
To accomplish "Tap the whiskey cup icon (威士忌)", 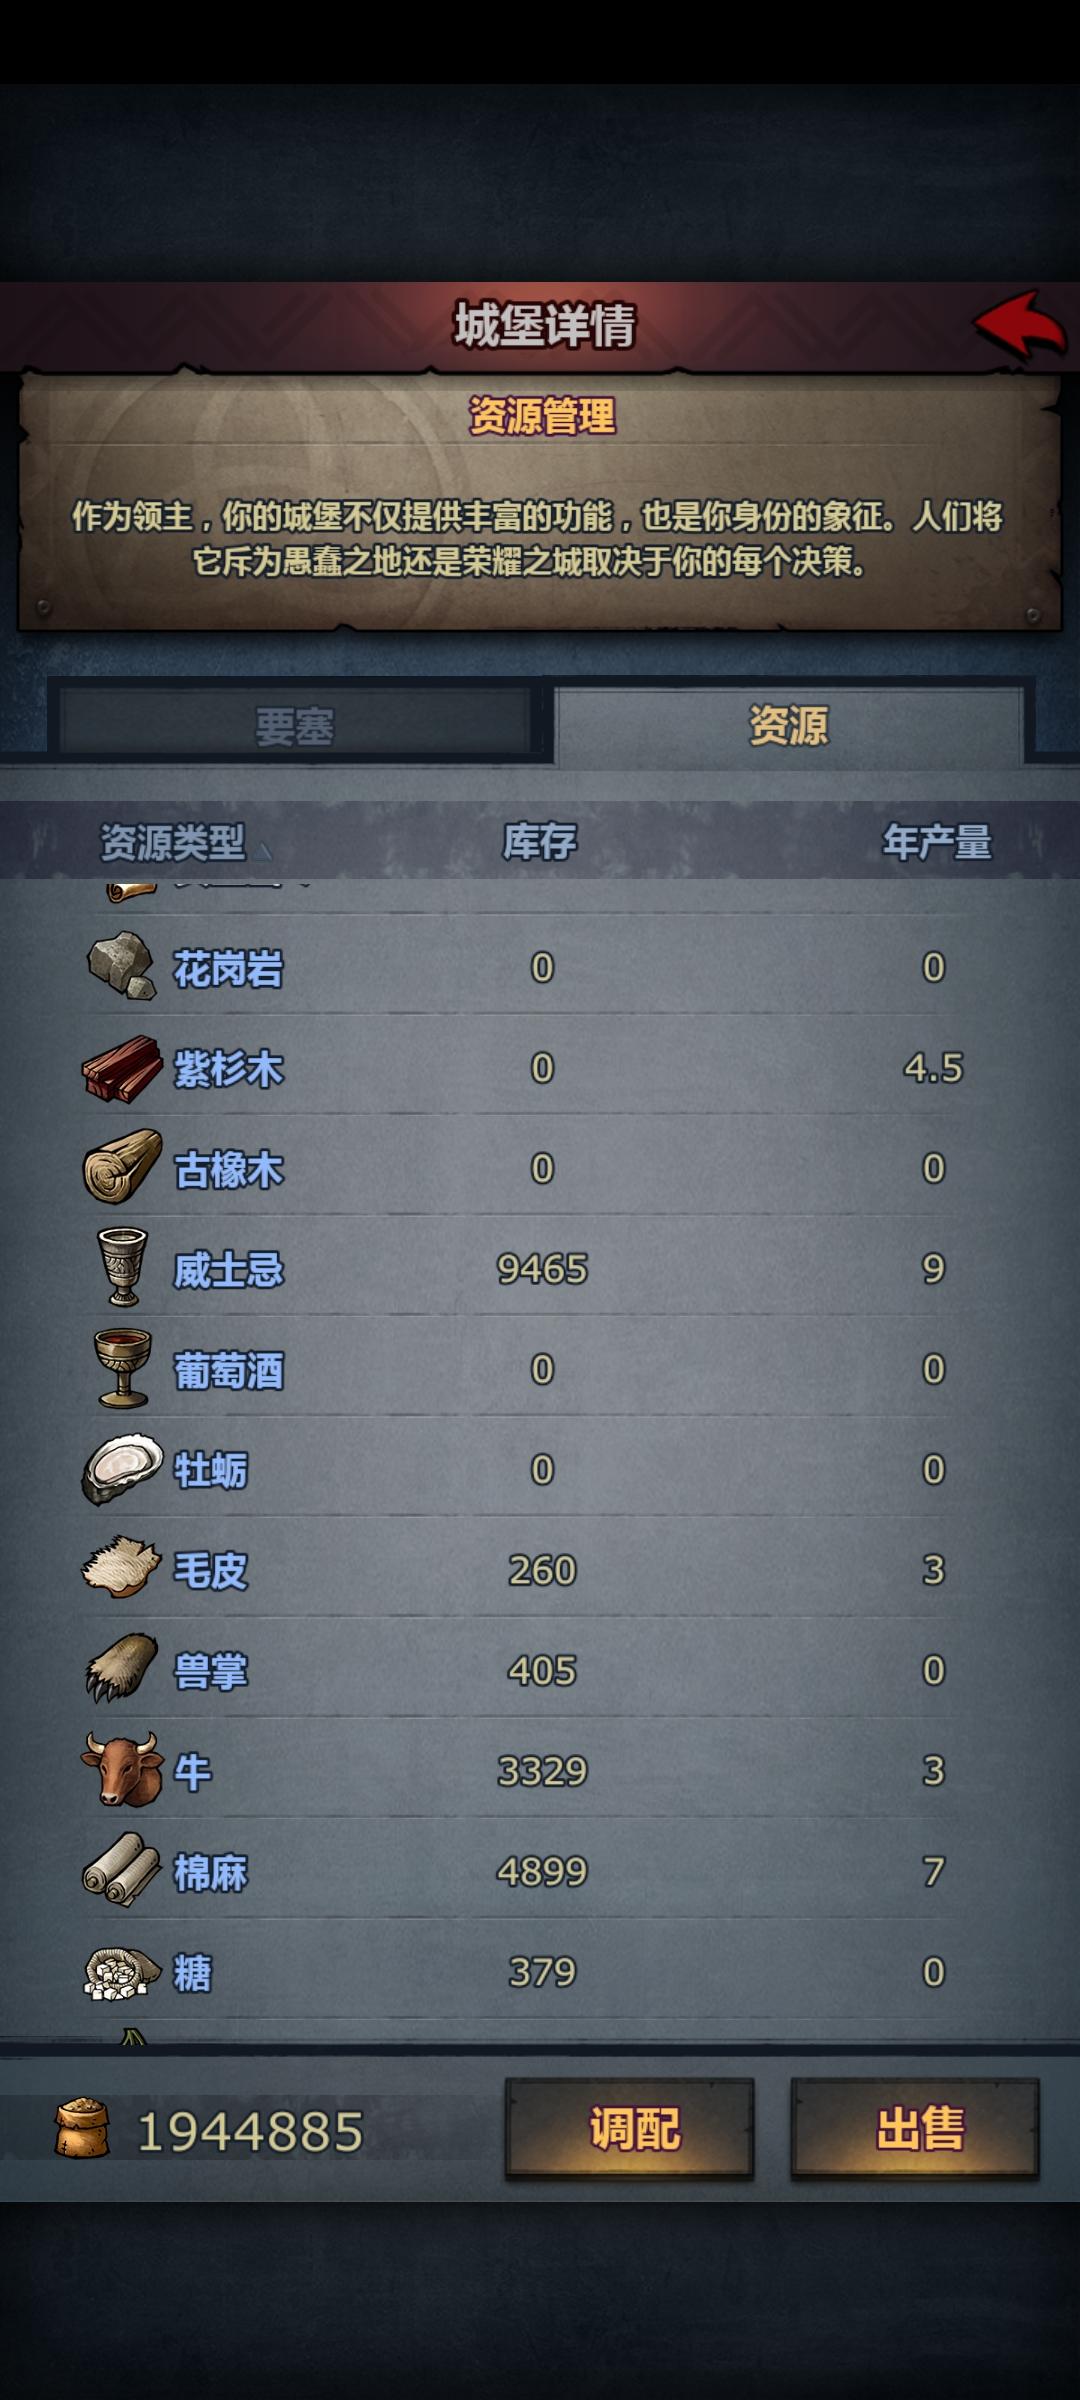I will pyautogui.click(x=122, y=1267).
